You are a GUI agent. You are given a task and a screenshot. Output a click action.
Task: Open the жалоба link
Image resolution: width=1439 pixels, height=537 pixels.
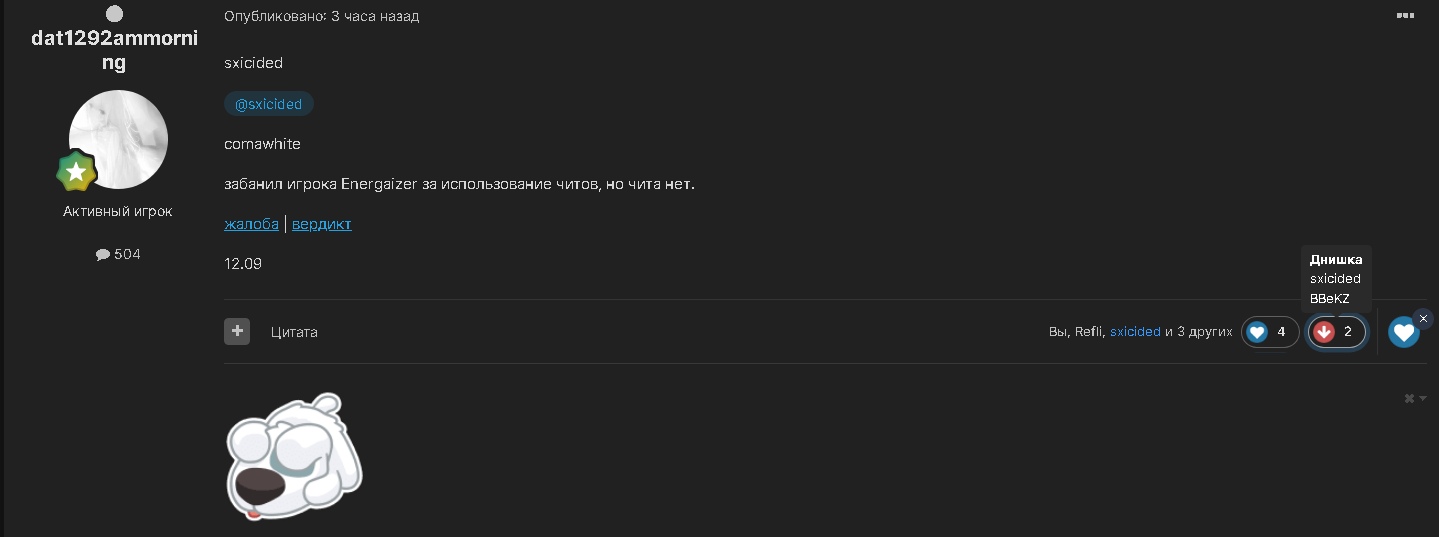tap(251, 224)
